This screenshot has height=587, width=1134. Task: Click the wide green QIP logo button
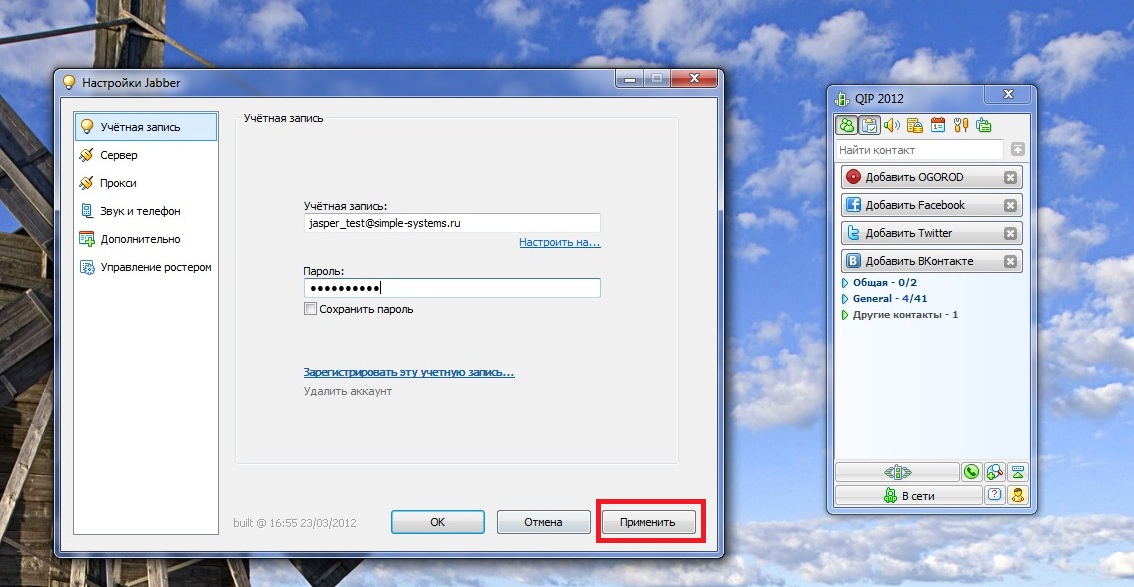(x=897, y=472)
